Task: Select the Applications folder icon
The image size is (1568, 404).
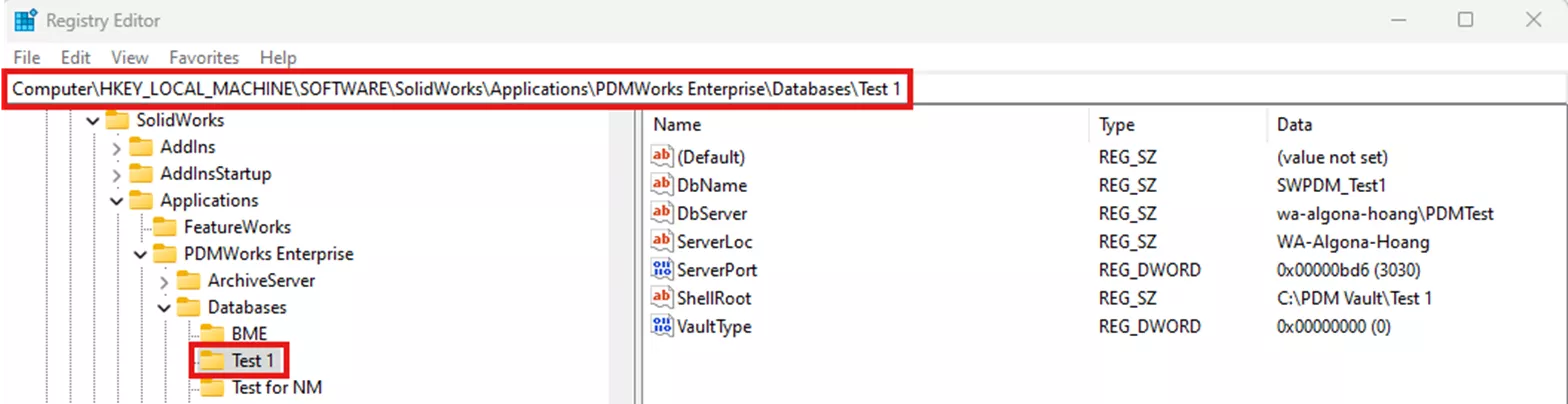Action: pyautogui.click(x=141, y=200)
